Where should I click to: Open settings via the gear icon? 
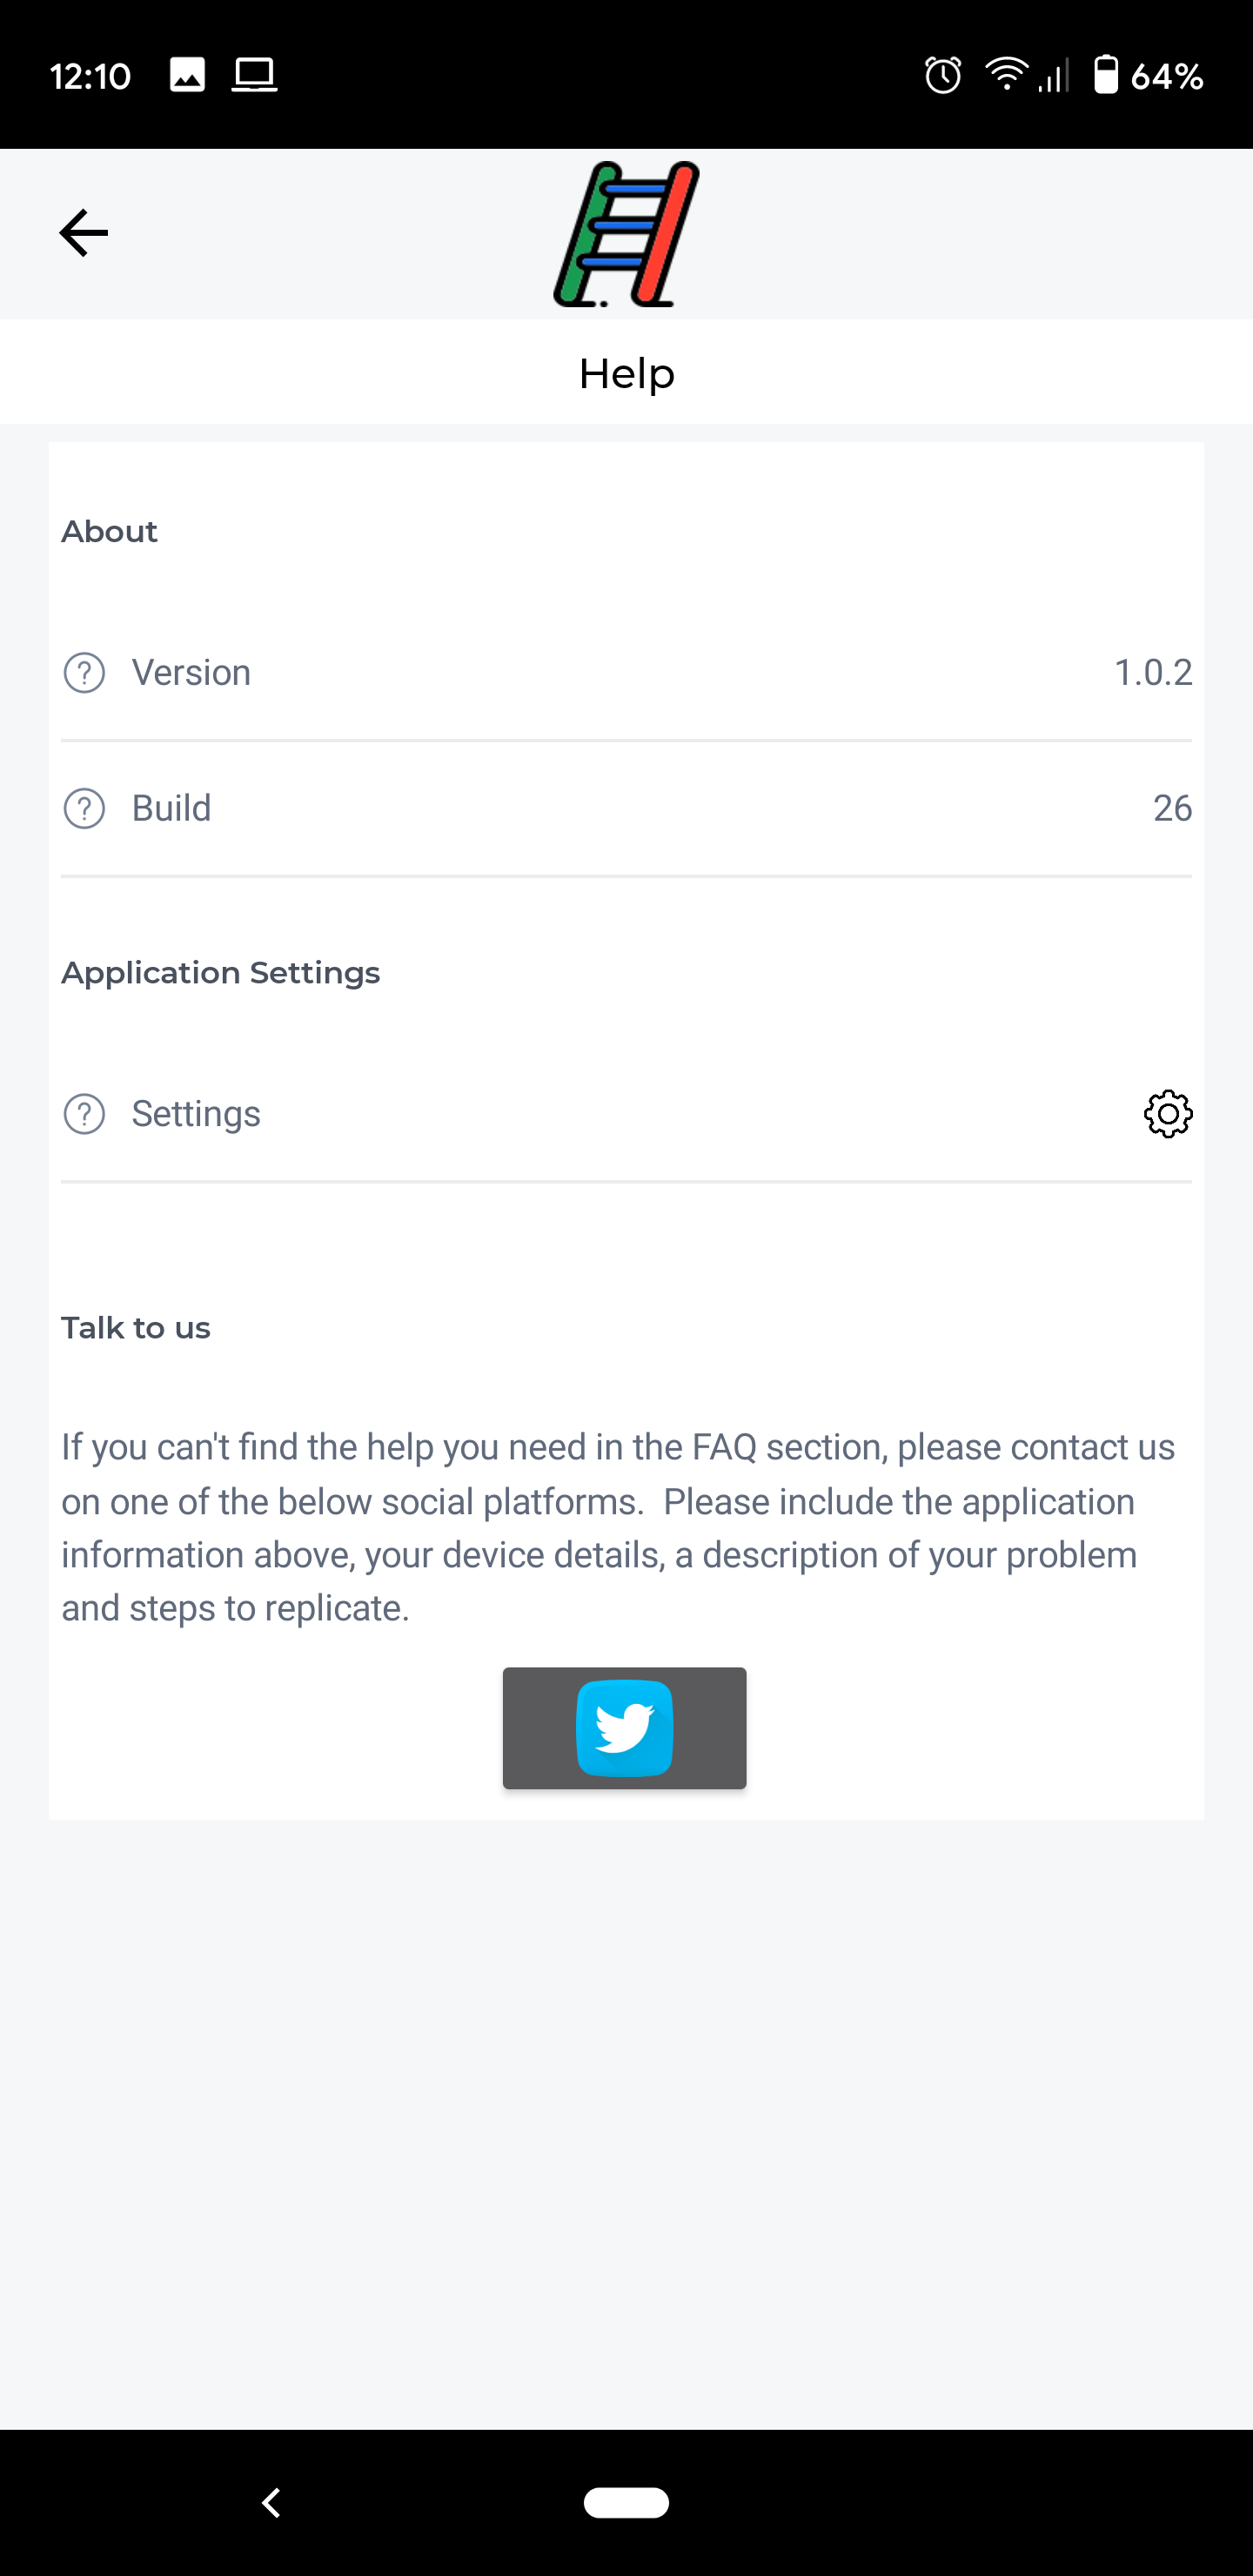pyautogui.click(x=1167, y=1114)
